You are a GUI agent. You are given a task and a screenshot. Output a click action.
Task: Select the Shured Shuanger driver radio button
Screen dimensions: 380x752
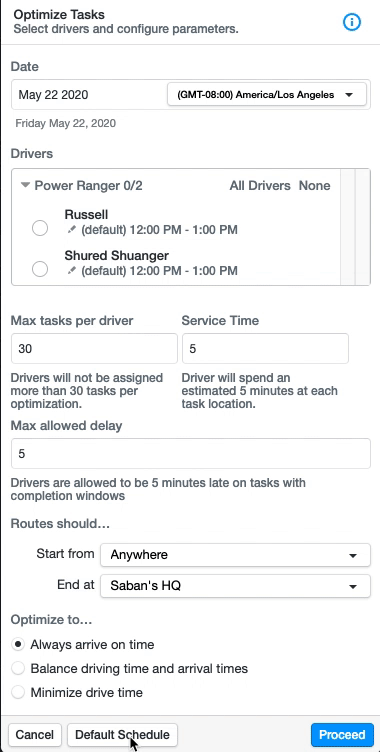tap(40, 269)
